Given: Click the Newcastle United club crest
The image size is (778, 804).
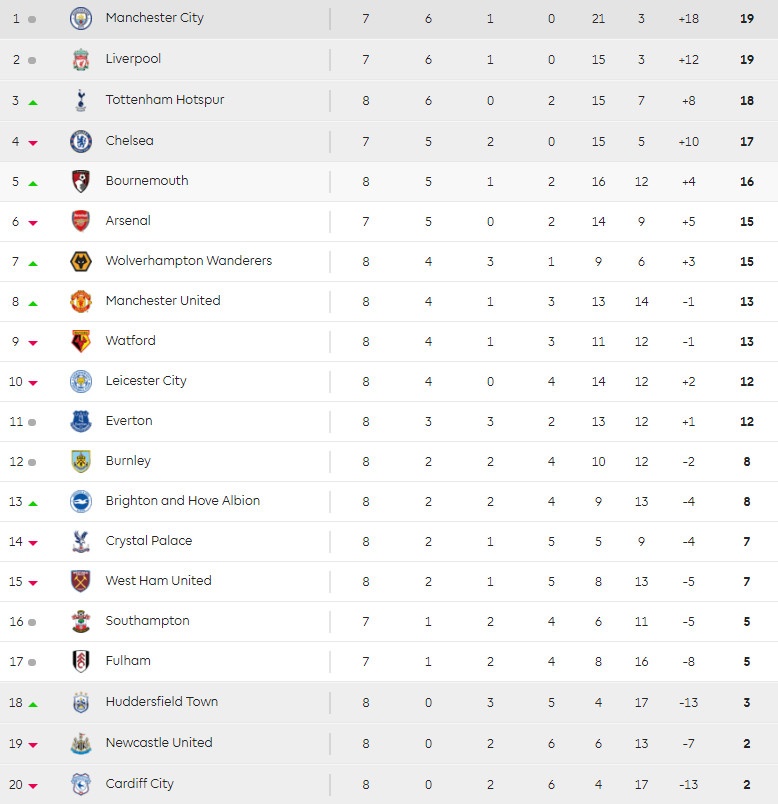Looking at the screenshot, I should (81, 743).
